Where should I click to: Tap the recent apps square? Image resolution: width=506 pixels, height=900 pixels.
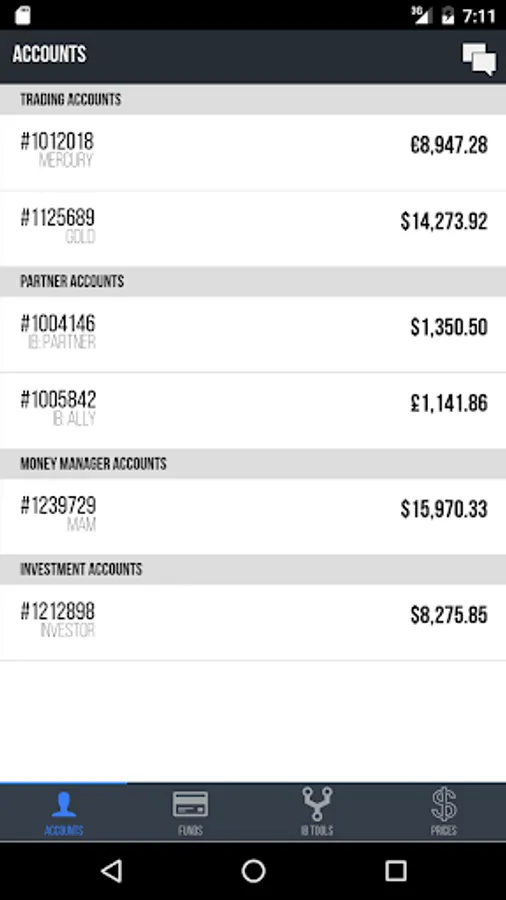pyautogui.click(x=395, y=871)
